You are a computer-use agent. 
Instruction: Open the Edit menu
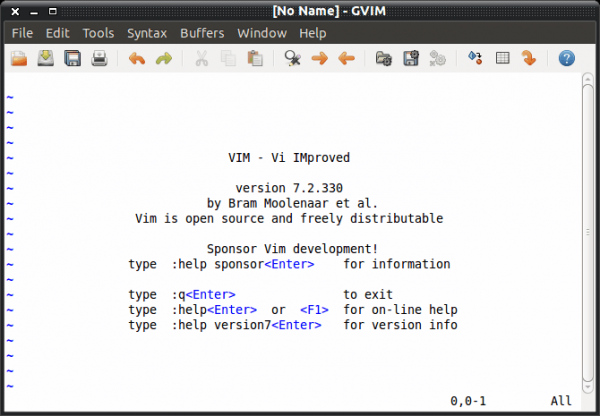pos(57,33)
